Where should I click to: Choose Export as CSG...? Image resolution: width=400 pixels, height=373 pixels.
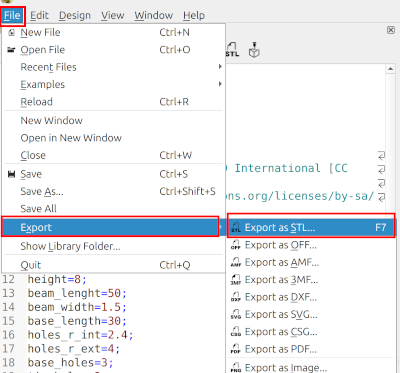click(x=311, y=332)
